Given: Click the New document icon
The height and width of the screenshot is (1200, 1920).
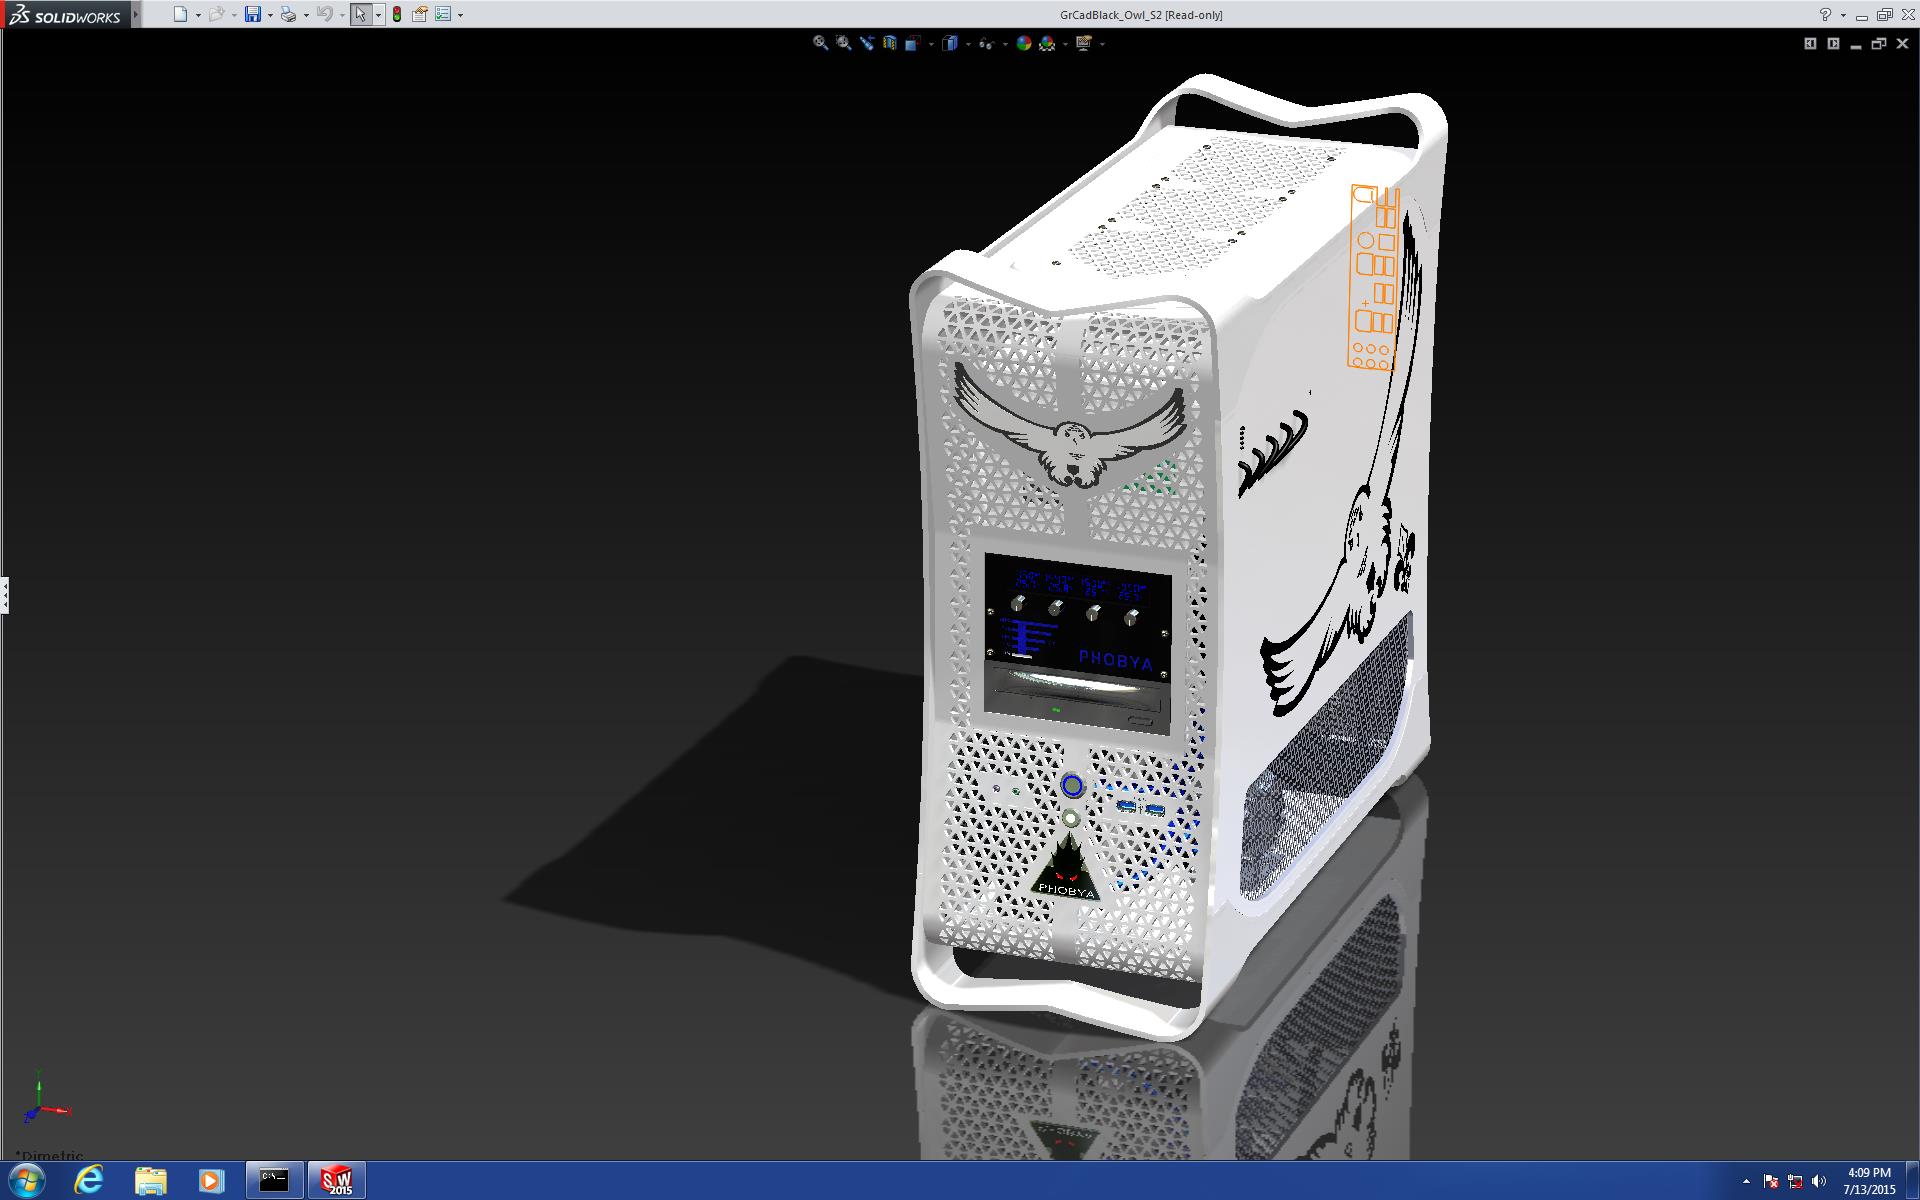Looking at the screenshot, I should click(180, 14).
